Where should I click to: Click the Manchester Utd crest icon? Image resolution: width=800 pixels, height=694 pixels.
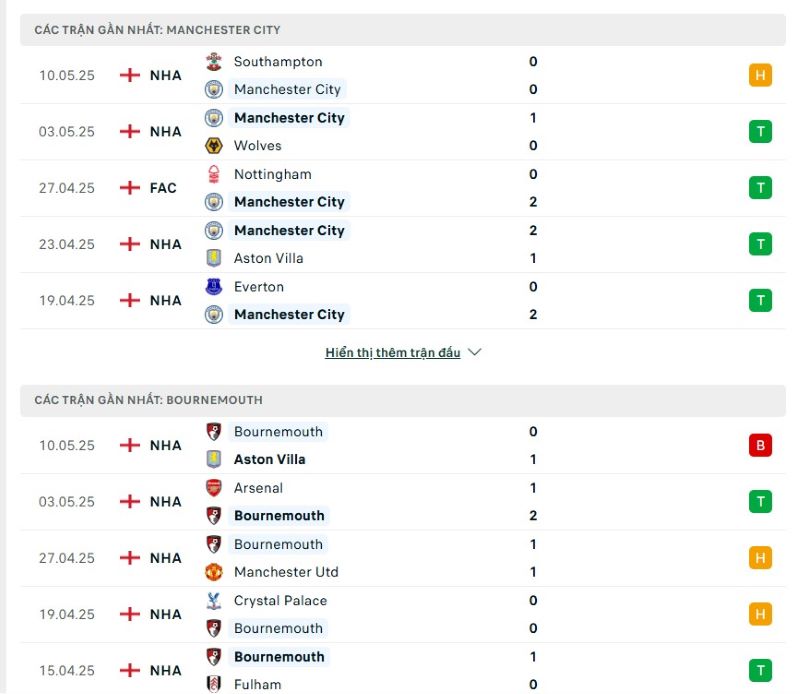click(214, 572)
